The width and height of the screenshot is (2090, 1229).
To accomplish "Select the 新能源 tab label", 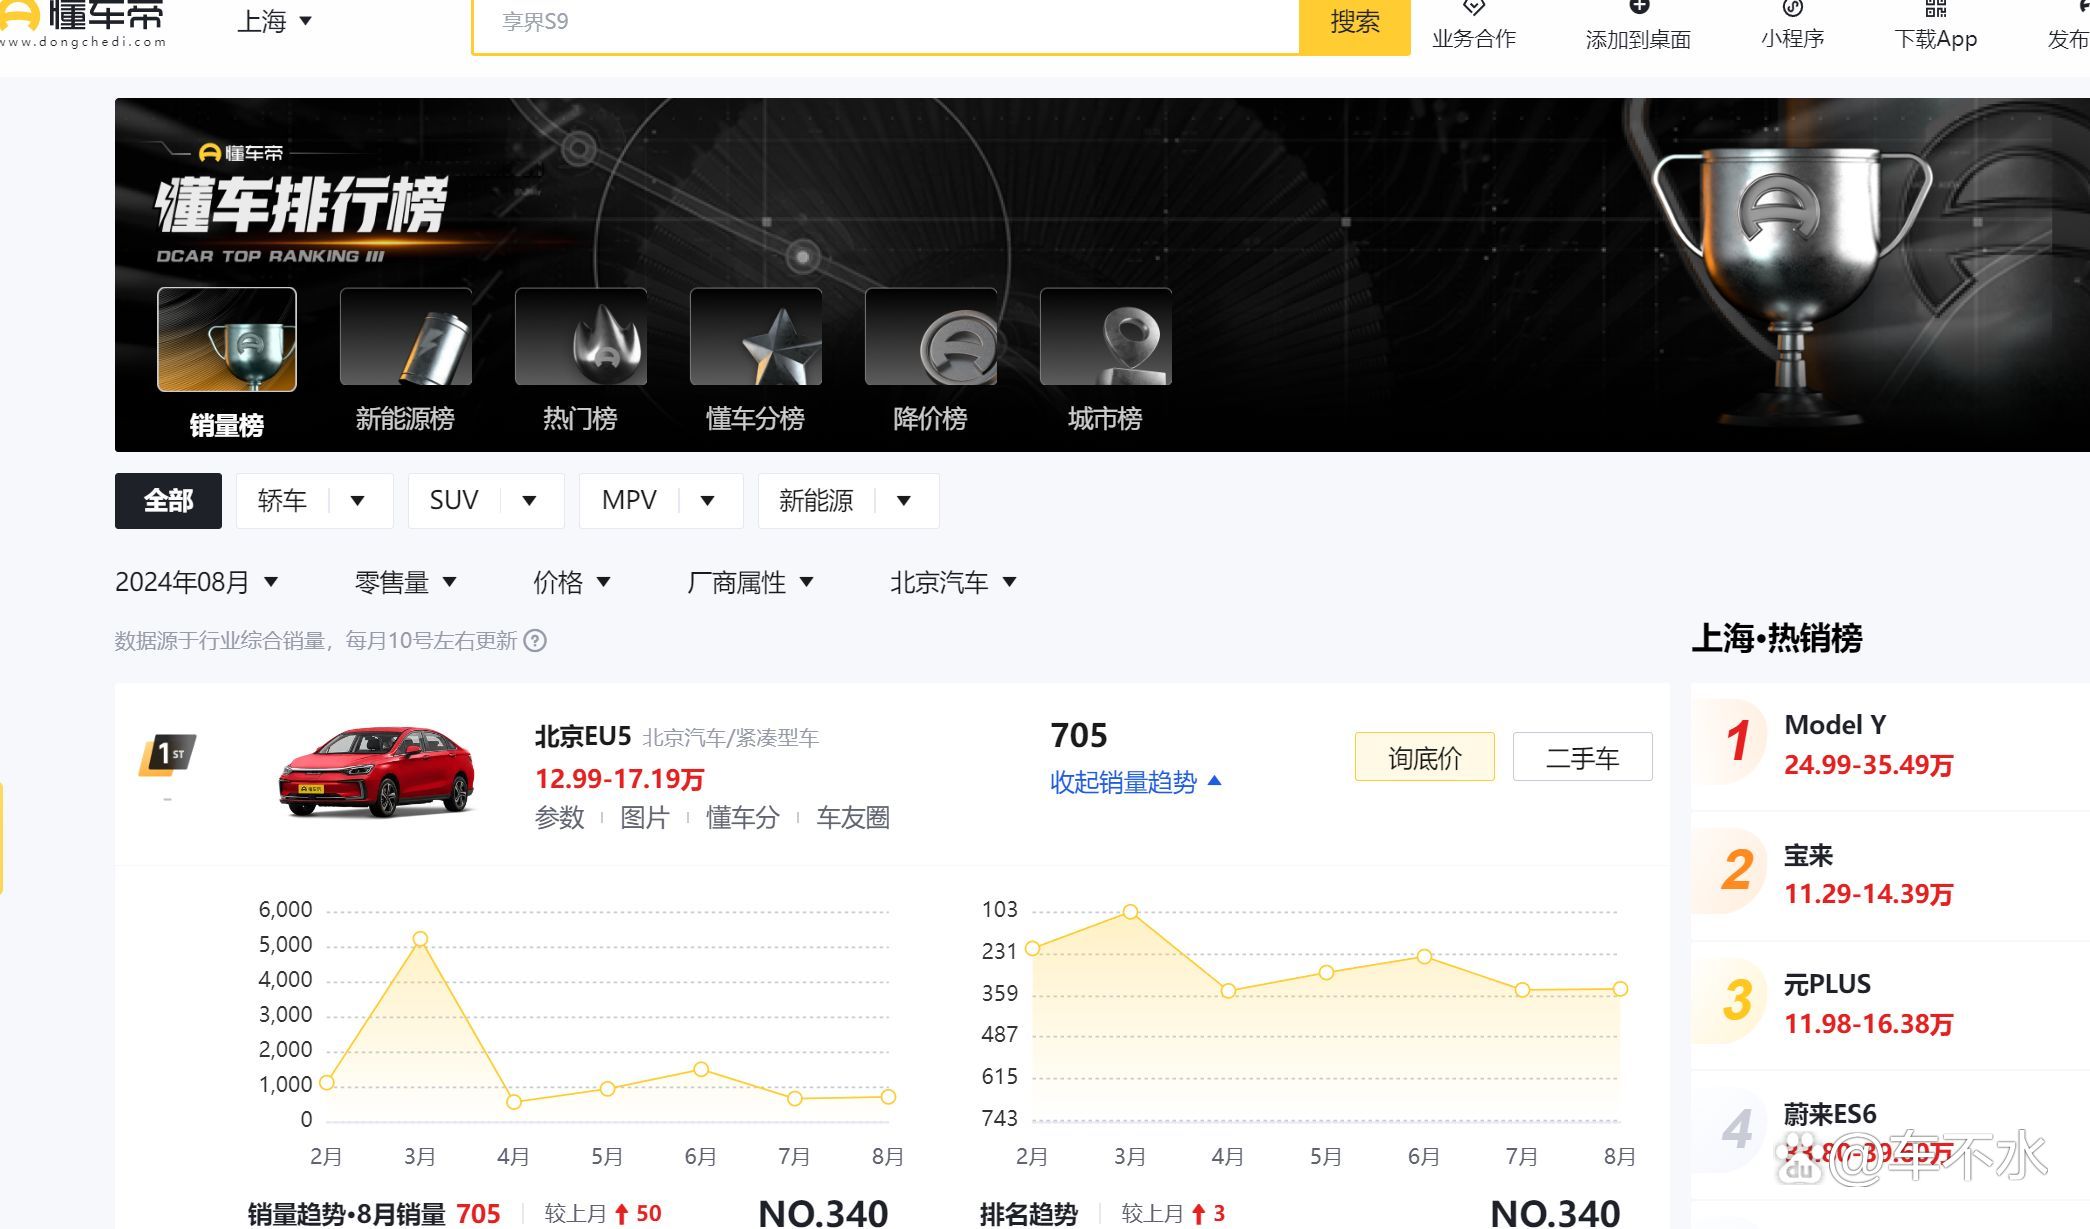I will coord(816,501).
